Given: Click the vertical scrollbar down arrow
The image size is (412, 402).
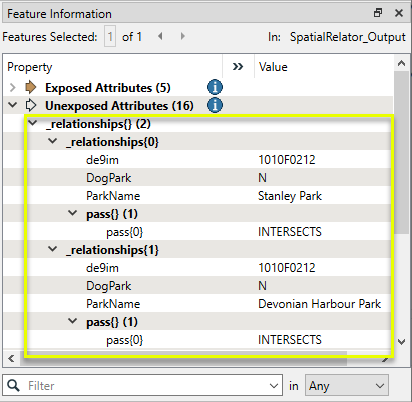Looking at the screenshot, I should [402, 342].
